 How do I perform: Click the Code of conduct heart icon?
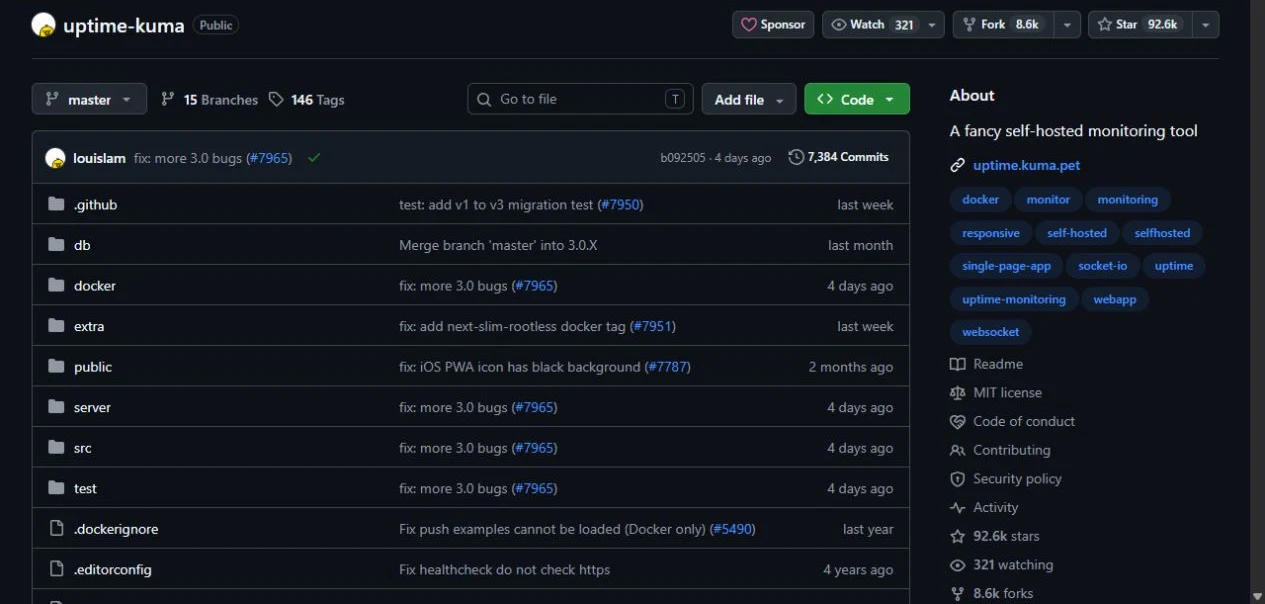pos(957,422)
